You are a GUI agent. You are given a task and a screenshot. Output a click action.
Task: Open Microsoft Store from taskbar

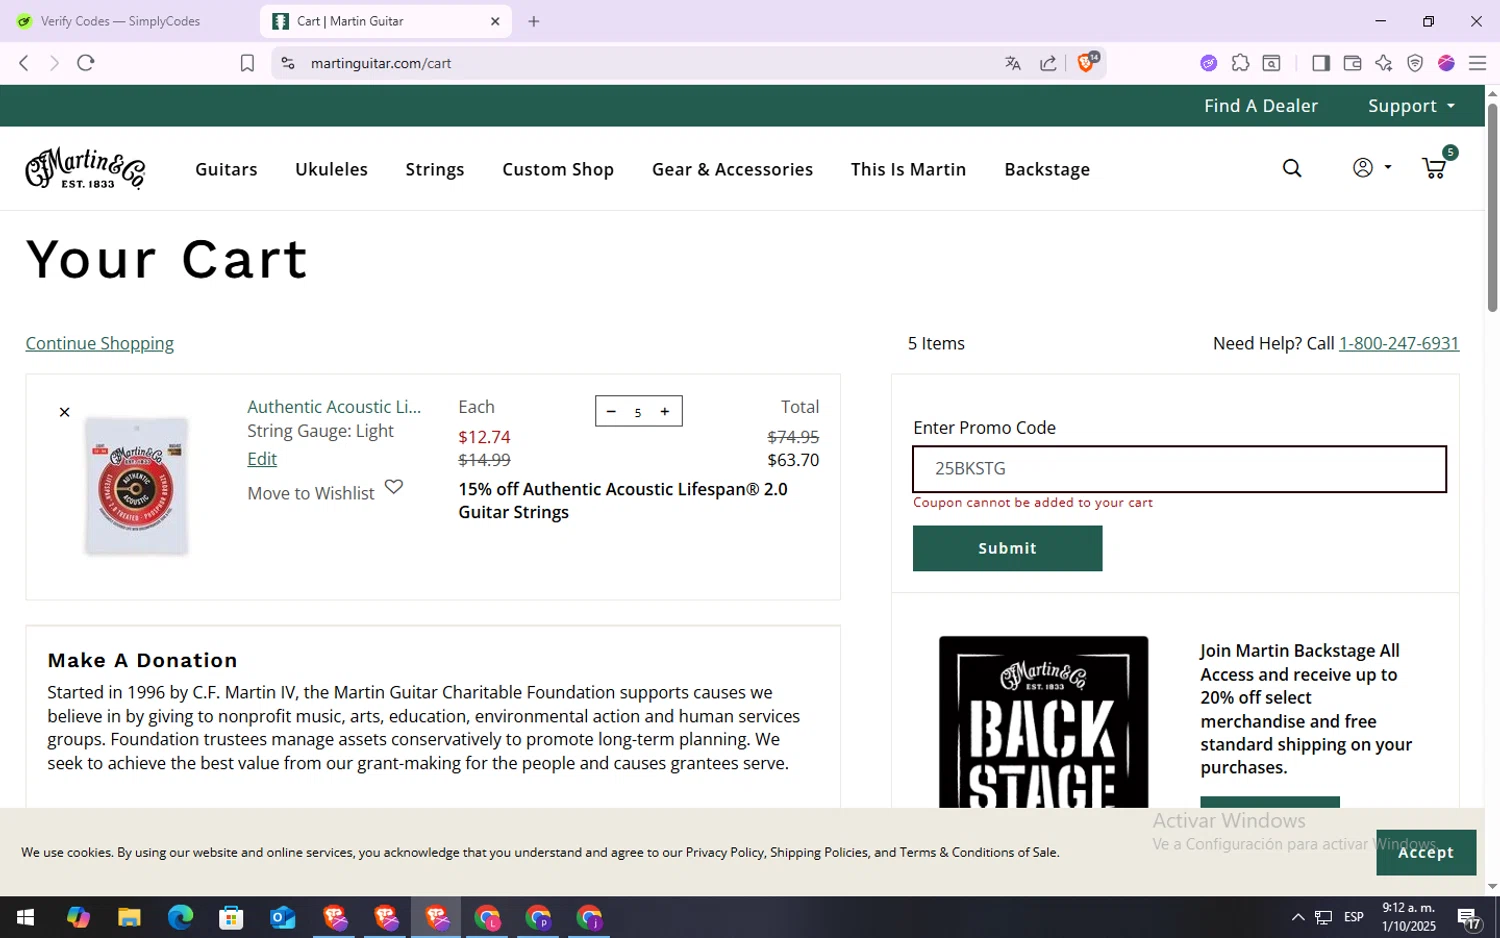[x=231, y=917]
